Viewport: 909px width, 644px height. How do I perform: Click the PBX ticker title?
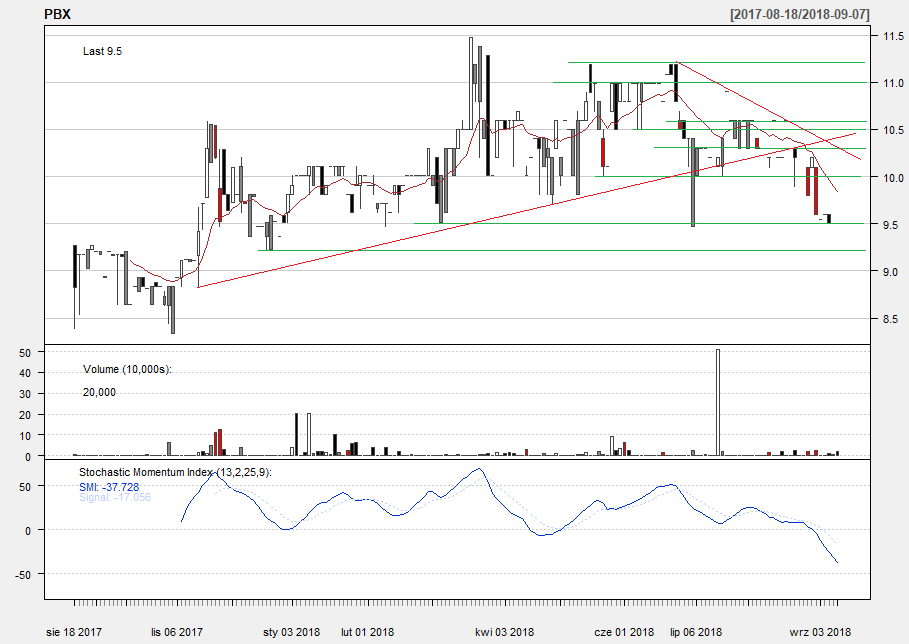[57, 14]
